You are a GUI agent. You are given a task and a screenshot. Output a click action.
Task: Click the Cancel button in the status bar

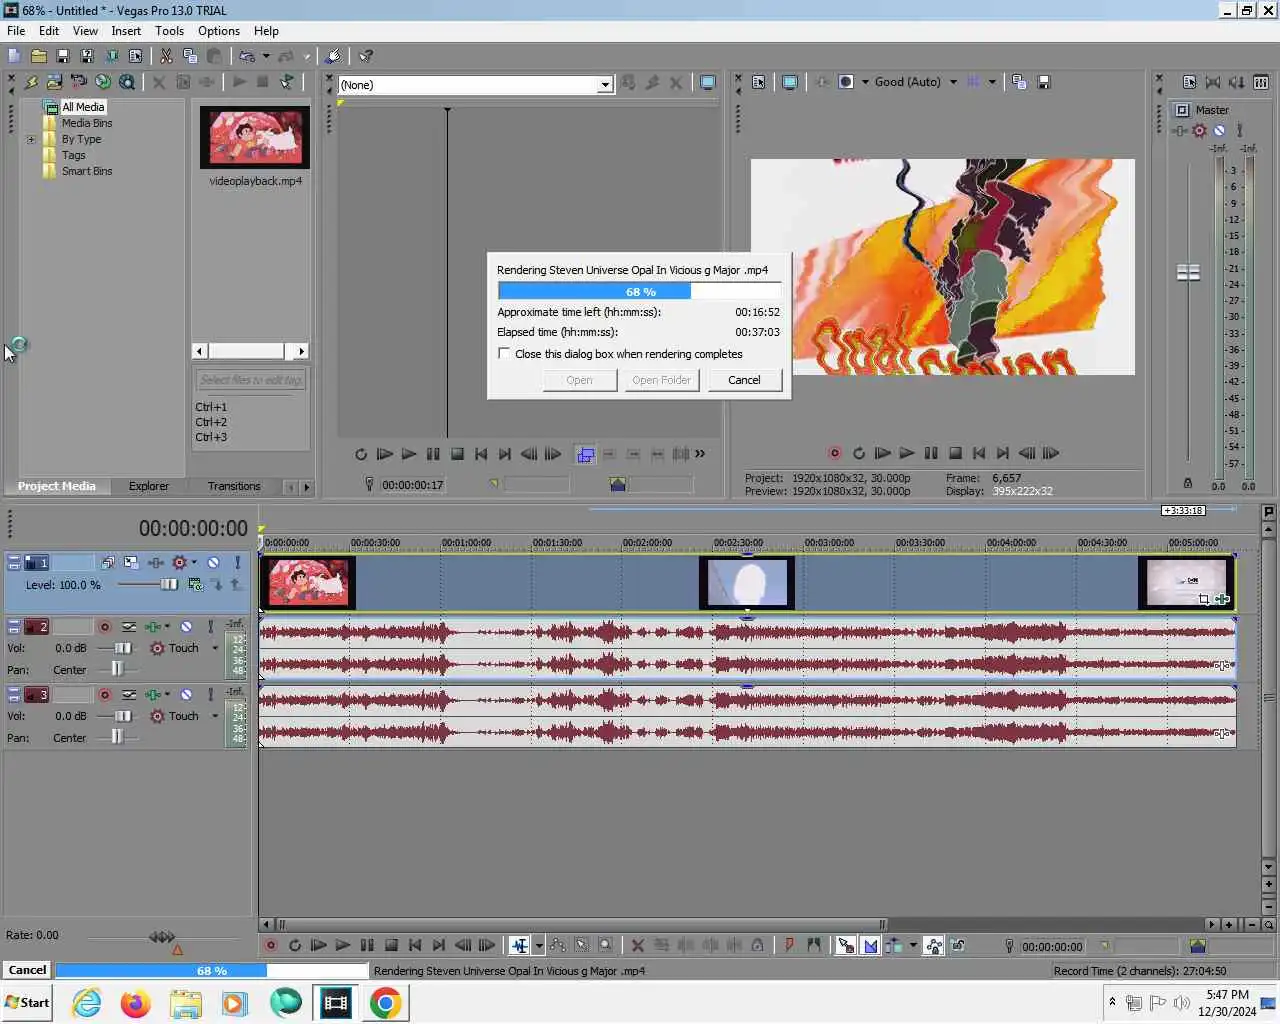click(27, 970)
